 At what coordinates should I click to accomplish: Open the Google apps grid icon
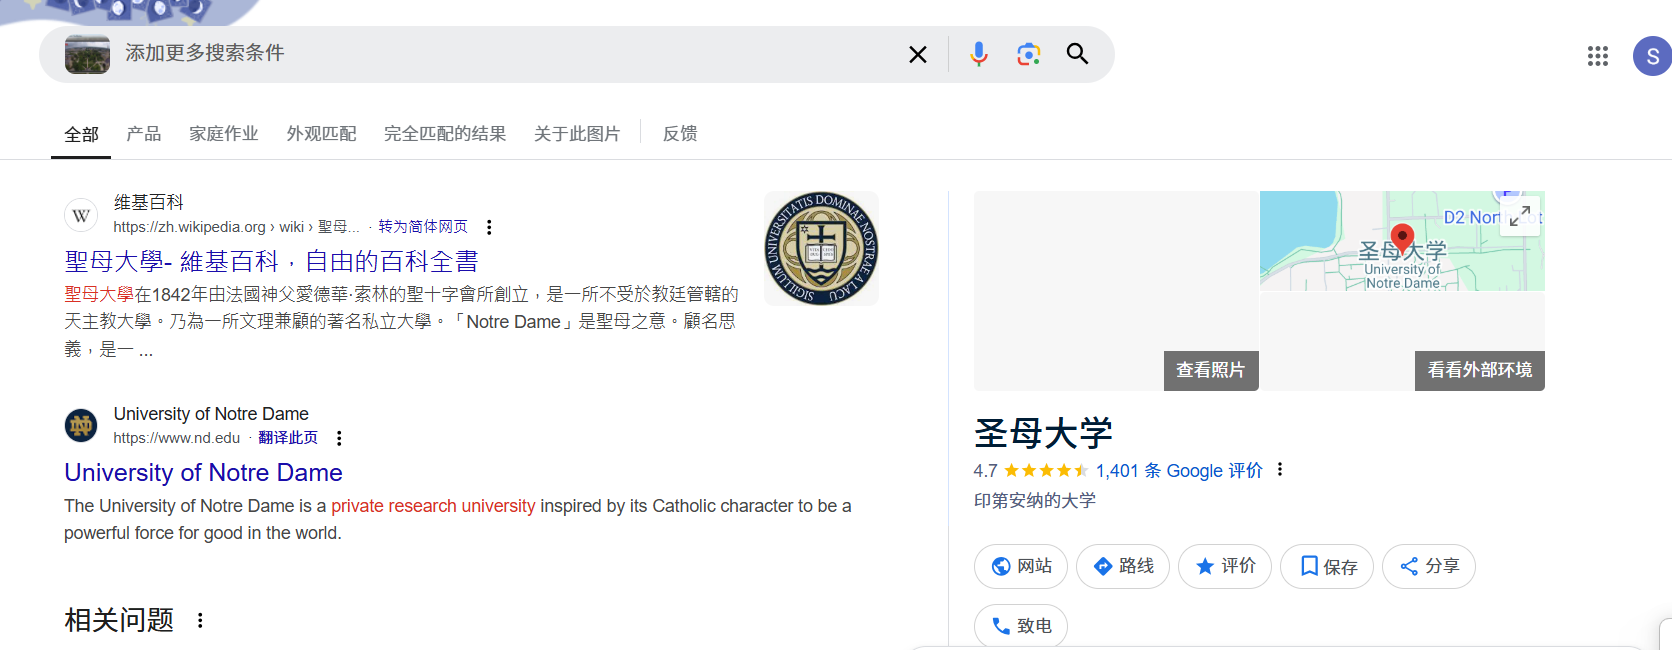pyautogui.click(x=1598, y=56)
